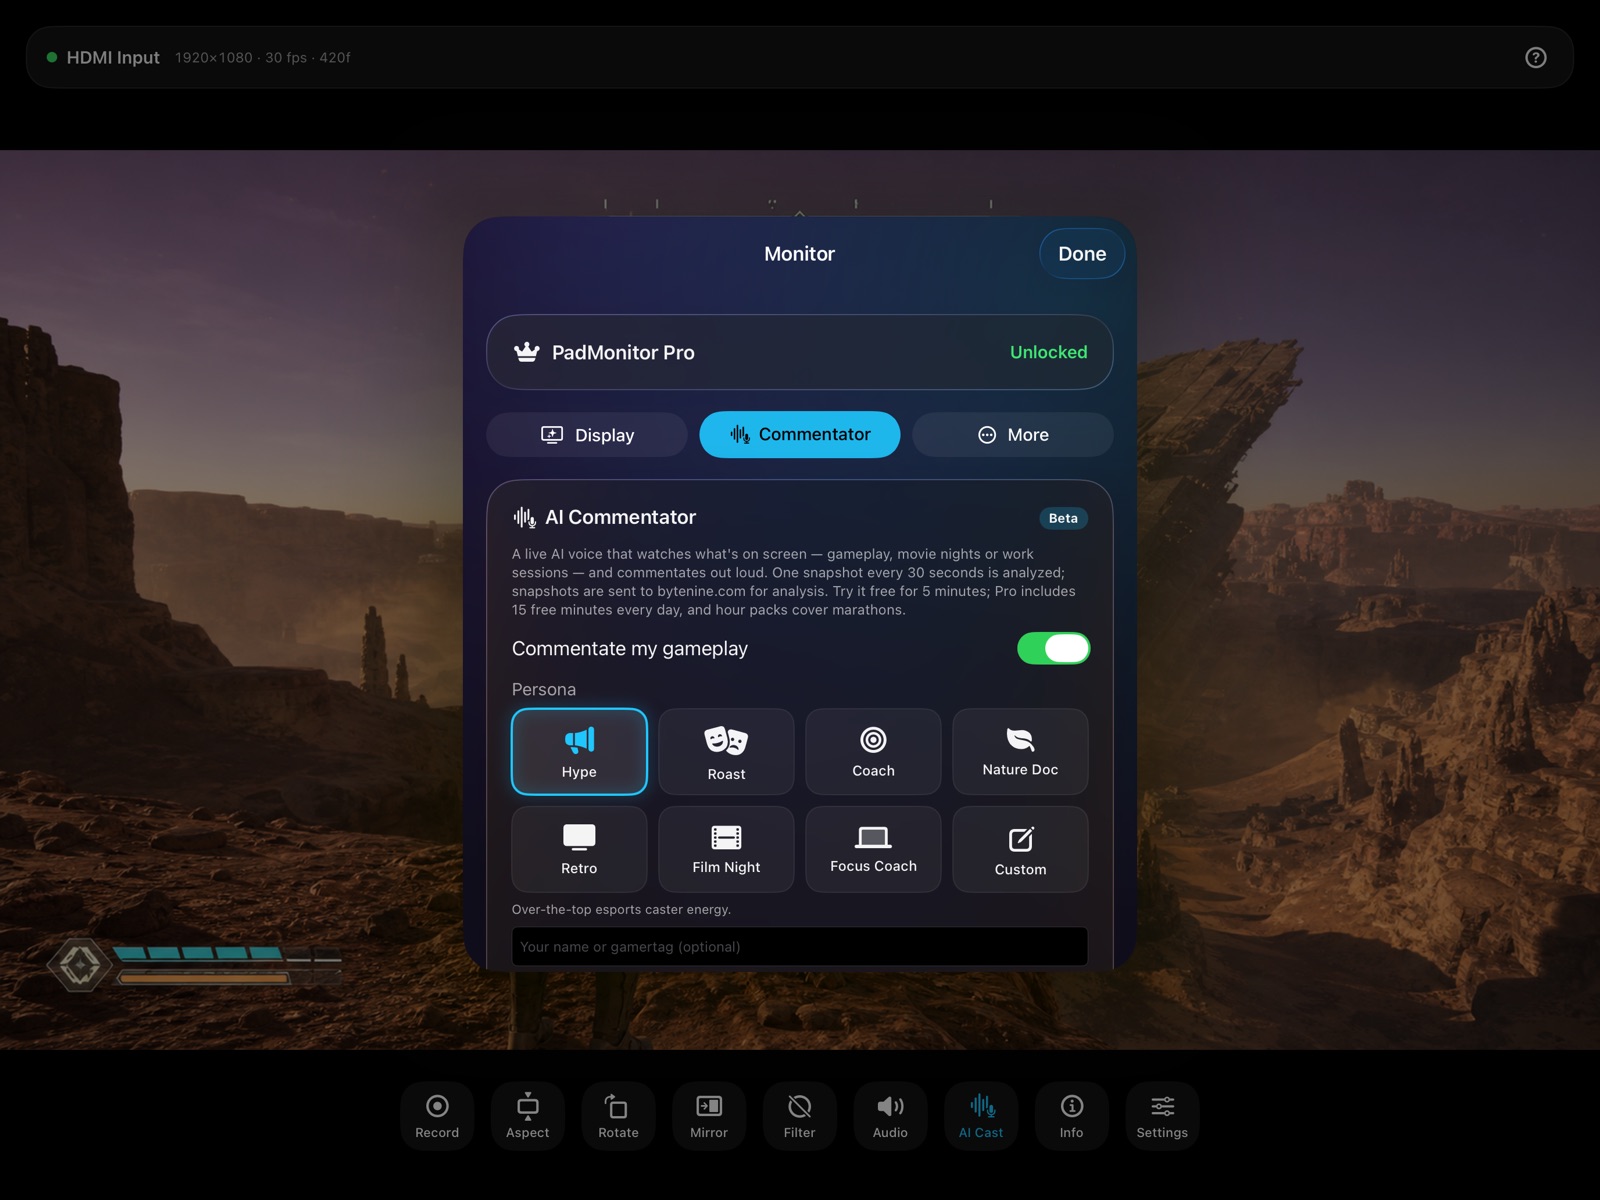Select the Hype persona
The height and width of the screenshot is (1200, 1600).
[x=579, y=751]
